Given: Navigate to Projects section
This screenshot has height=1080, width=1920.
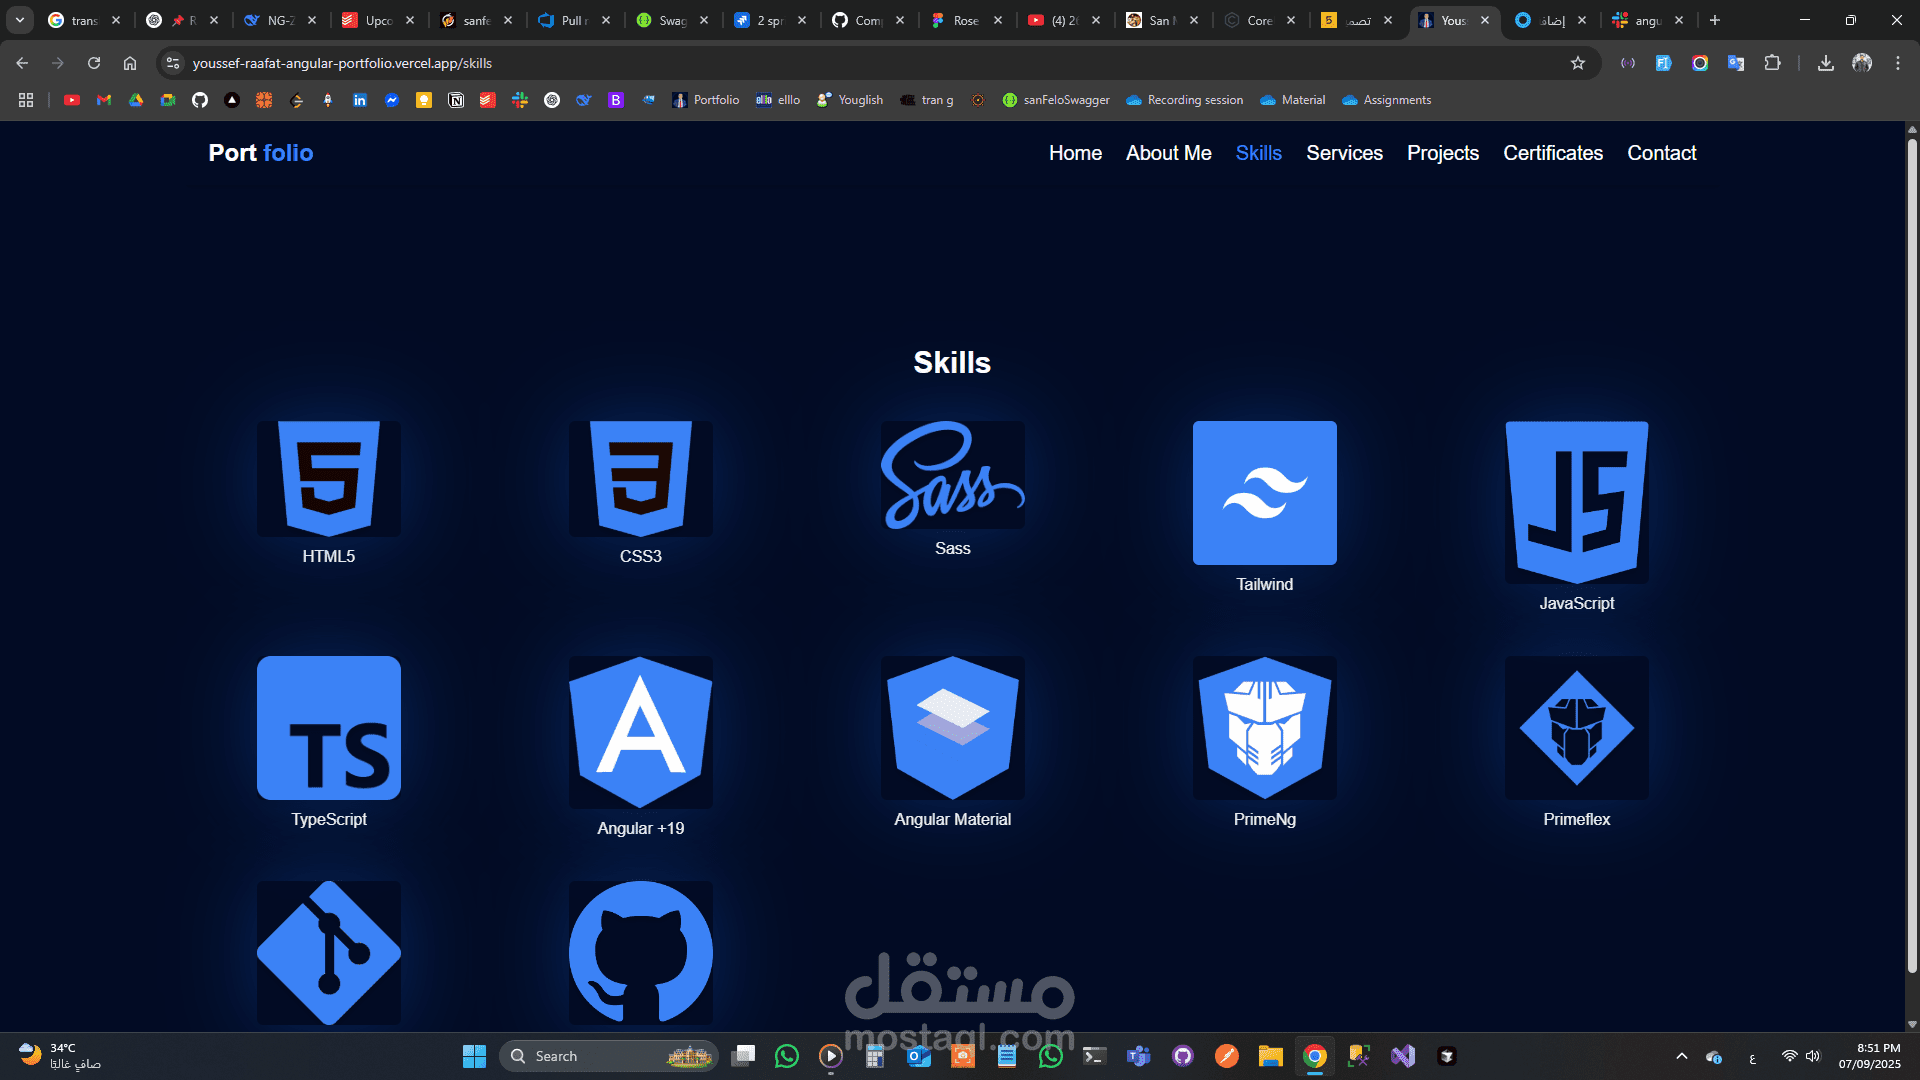Looking at the screenshot, I should click(x=1443, y=153).
